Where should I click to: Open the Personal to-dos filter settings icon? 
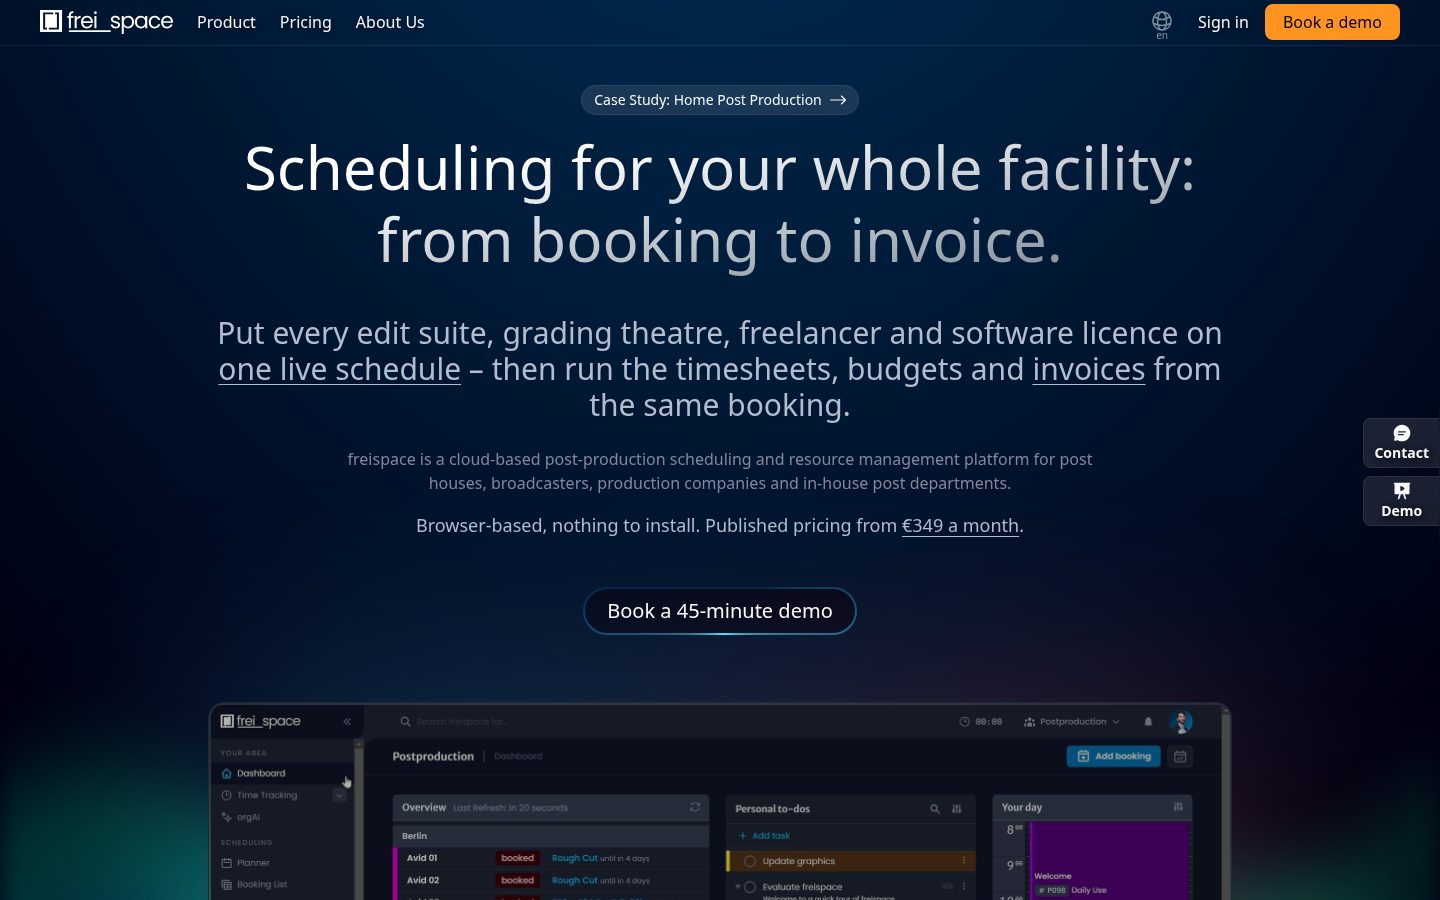click(x=957, y=808)
